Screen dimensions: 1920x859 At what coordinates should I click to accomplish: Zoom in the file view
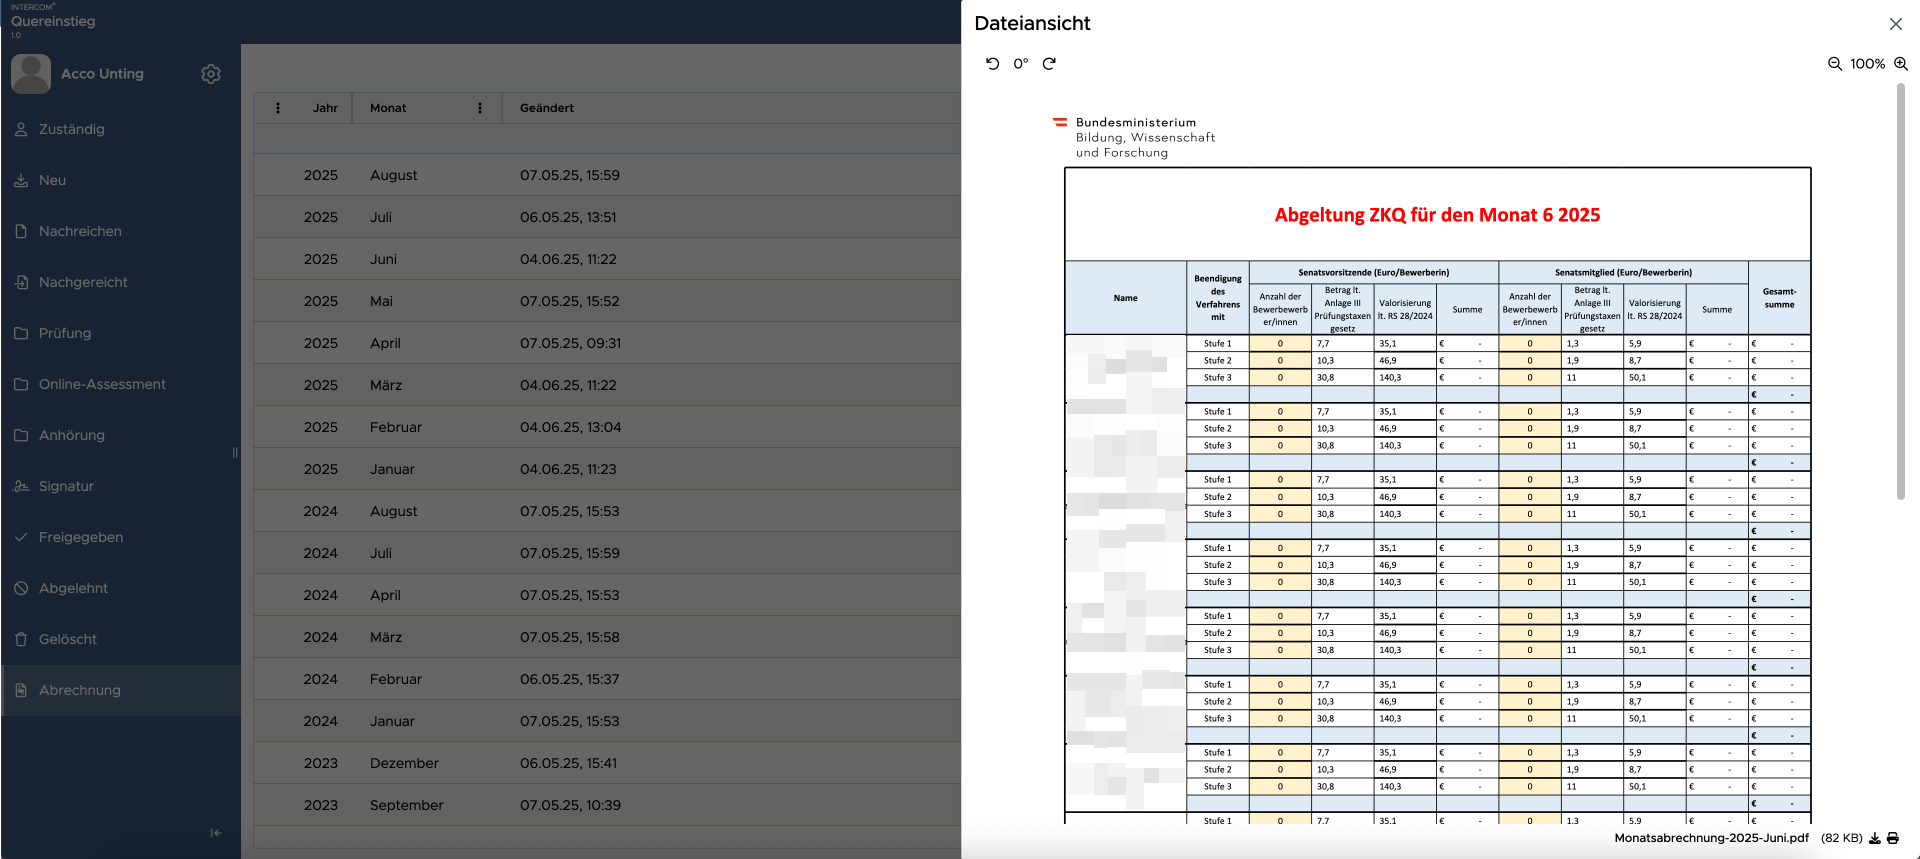pos(1901,63)
